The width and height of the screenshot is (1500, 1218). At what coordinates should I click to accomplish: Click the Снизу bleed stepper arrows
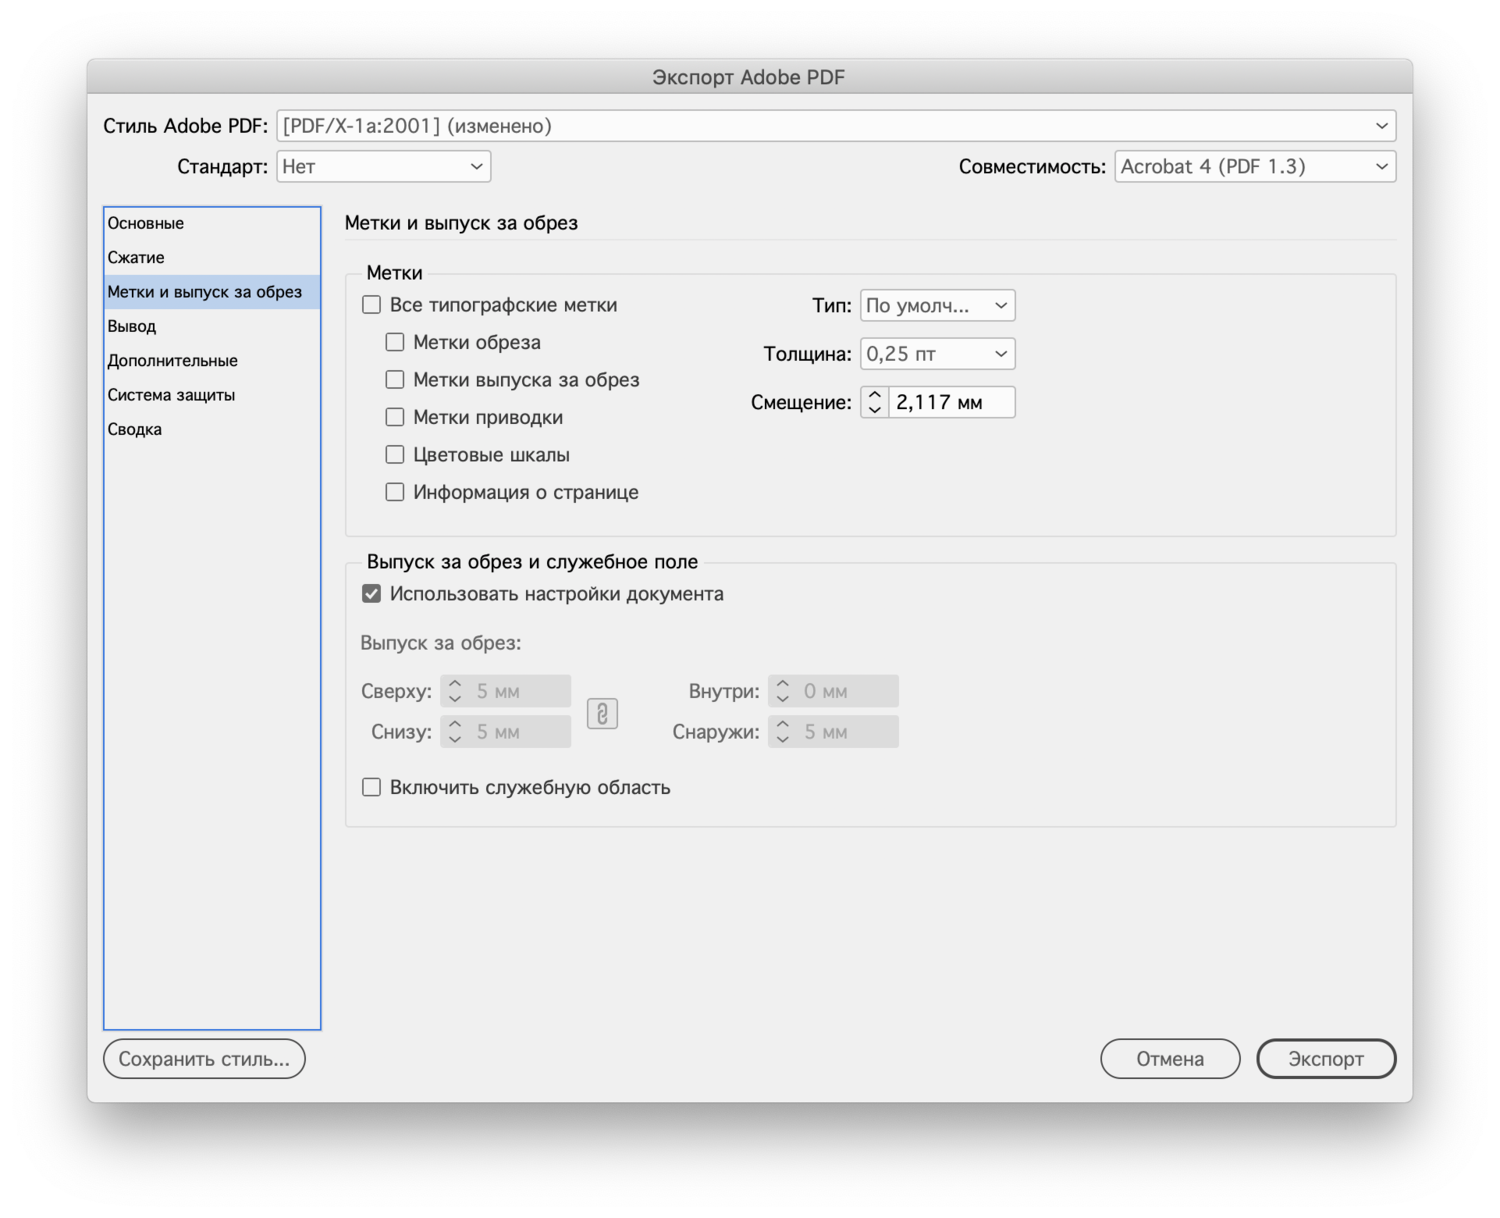pyautogui.click(x=455, y=732)
